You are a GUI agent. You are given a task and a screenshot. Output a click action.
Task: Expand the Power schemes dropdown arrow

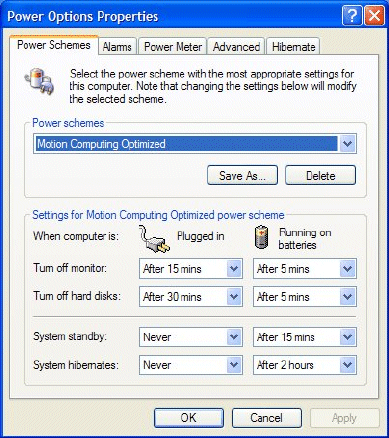[347, 144]
